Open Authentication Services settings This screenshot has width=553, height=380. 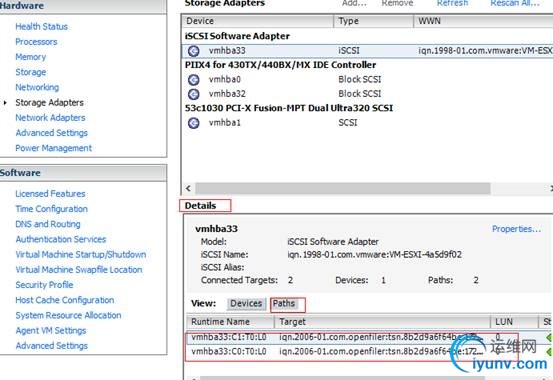[61, 239]
